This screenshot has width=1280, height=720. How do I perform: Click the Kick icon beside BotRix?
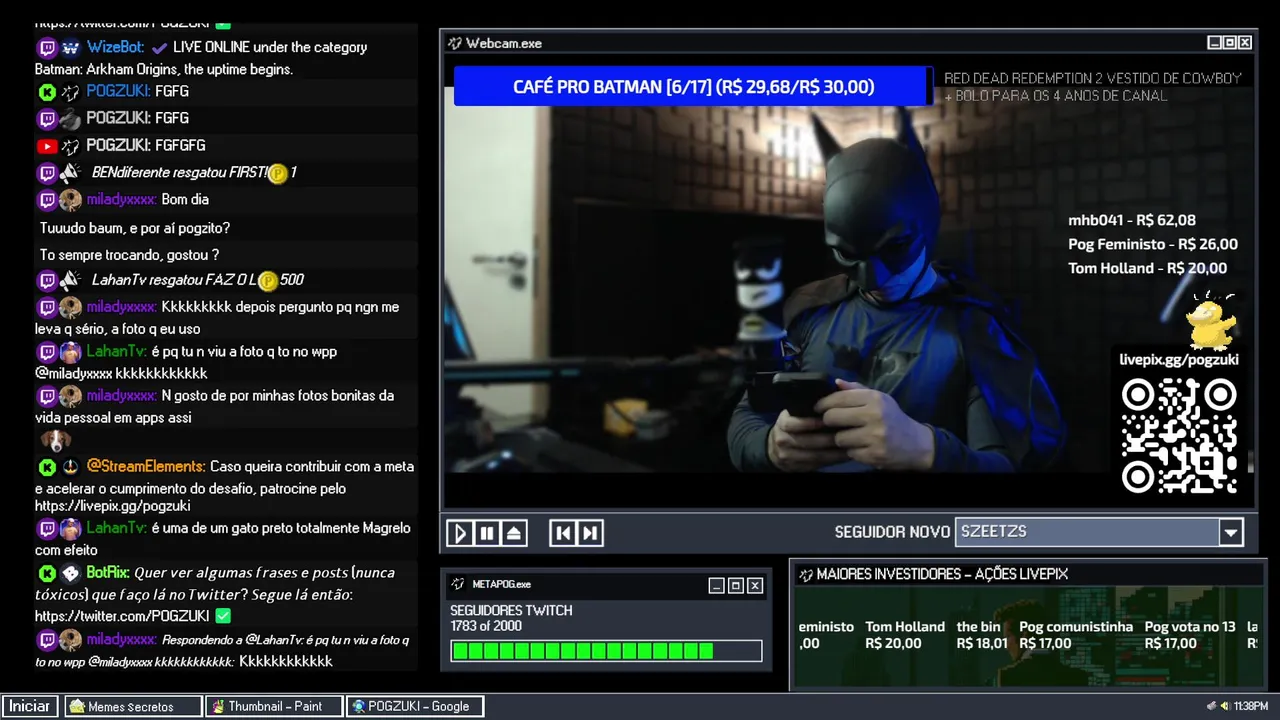[x=47, y=574]
